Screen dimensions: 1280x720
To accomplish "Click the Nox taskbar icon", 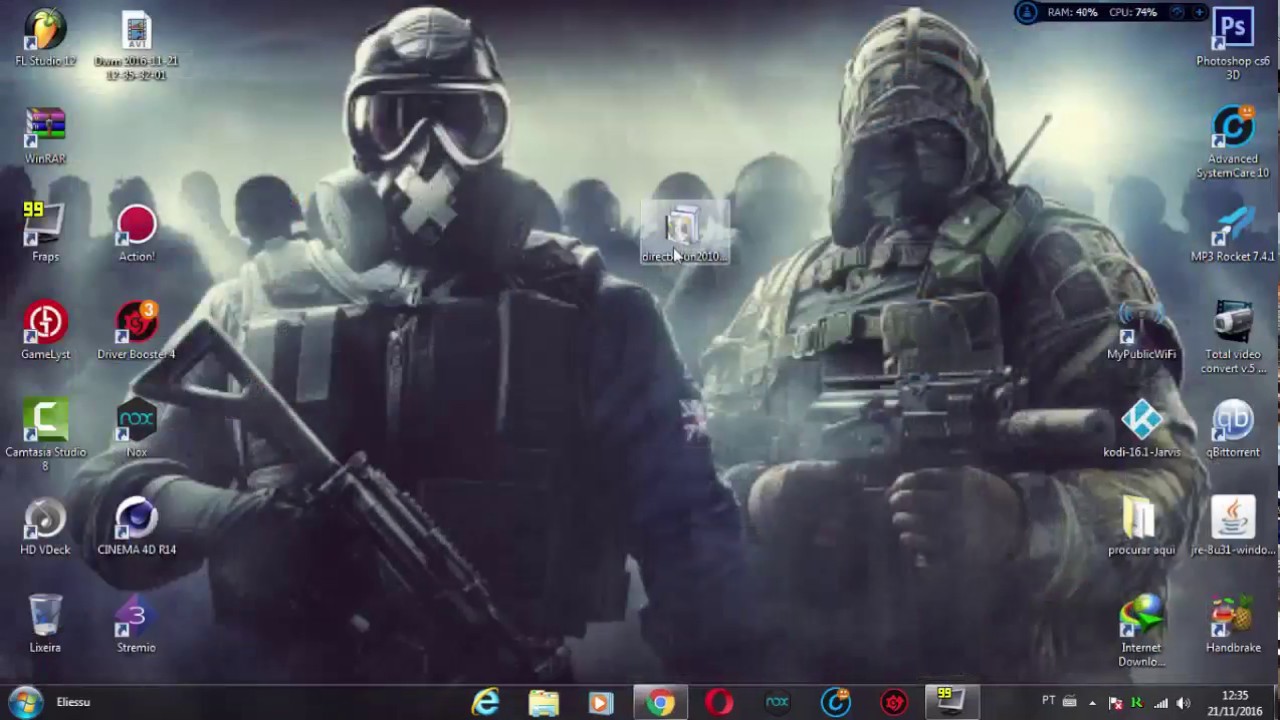I will (777, 702).
